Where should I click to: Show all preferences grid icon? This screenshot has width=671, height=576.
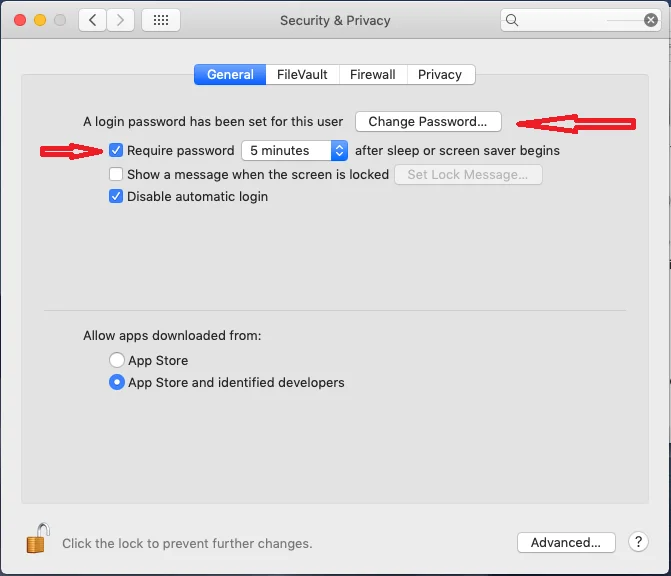161,20
